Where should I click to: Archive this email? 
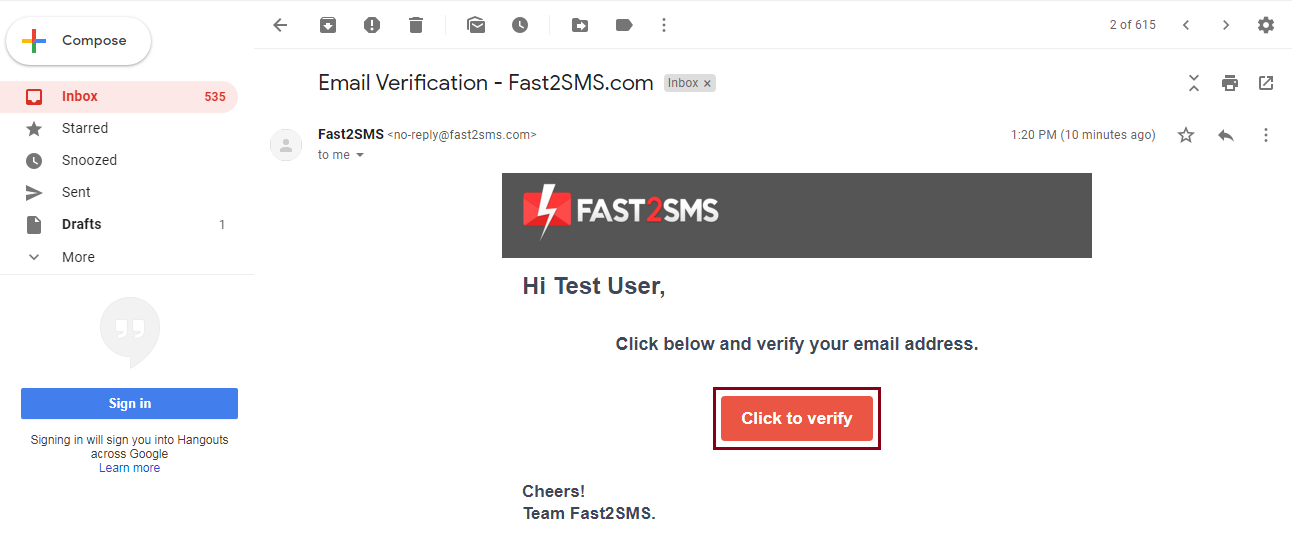click(328, 25)
